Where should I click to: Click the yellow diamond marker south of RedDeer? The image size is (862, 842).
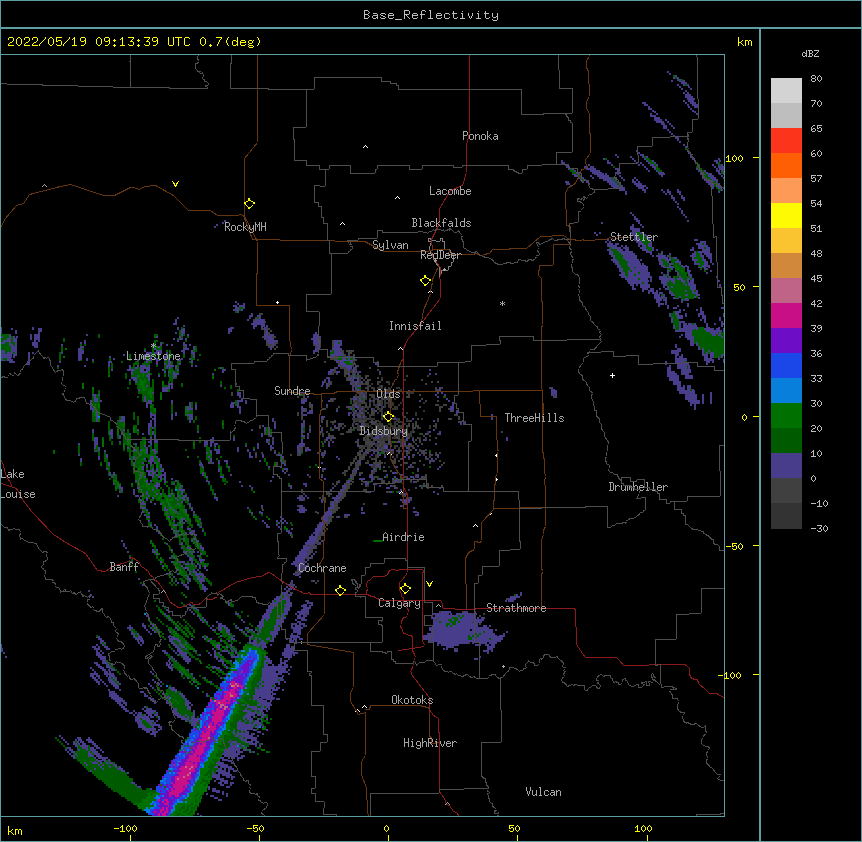(425, 280)
